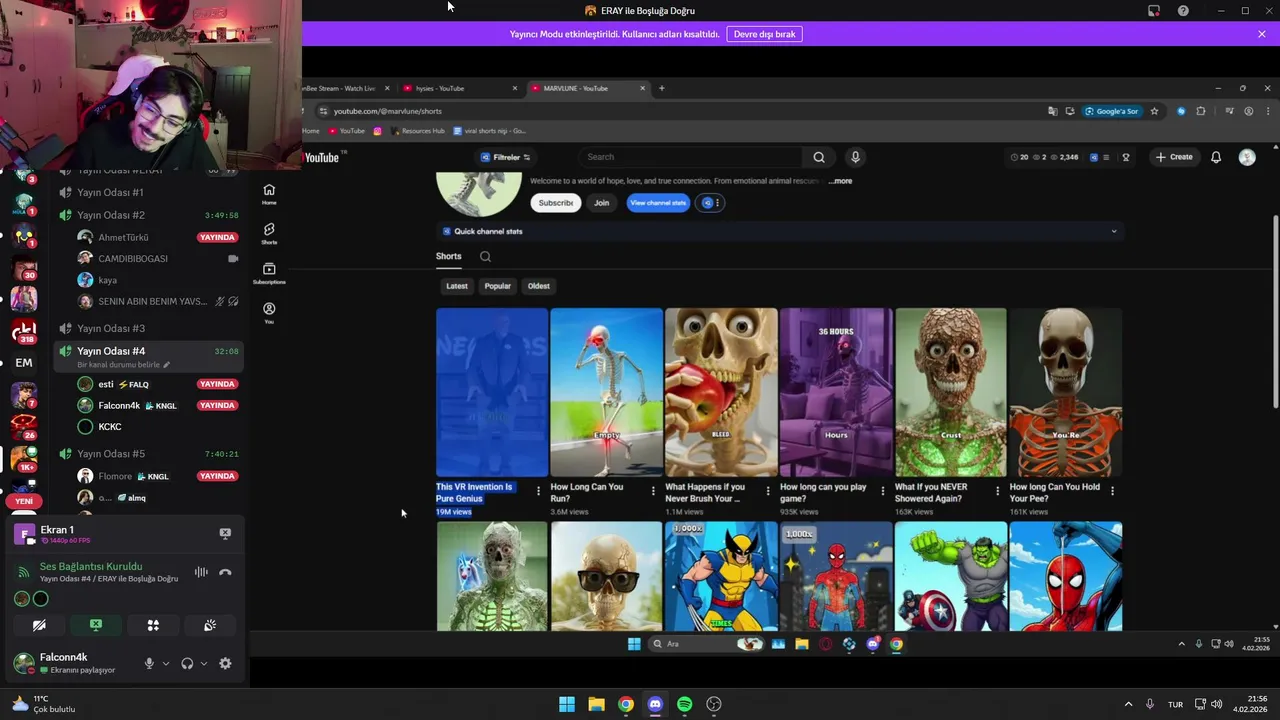Stop streaming Ekran 1 in Discord
The width and height of the screenshot is (1280, 720).
225,534
